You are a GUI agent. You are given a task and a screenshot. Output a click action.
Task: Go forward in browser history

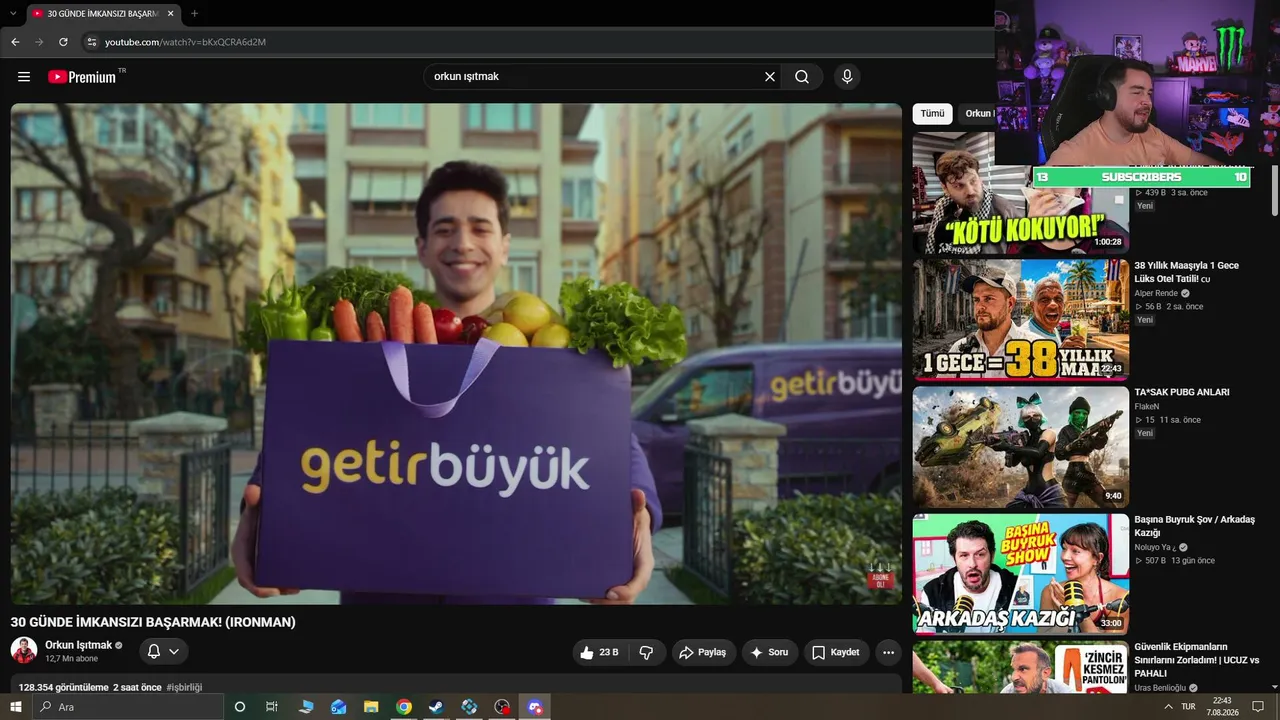pyautogui.click(x=39, y=42)
